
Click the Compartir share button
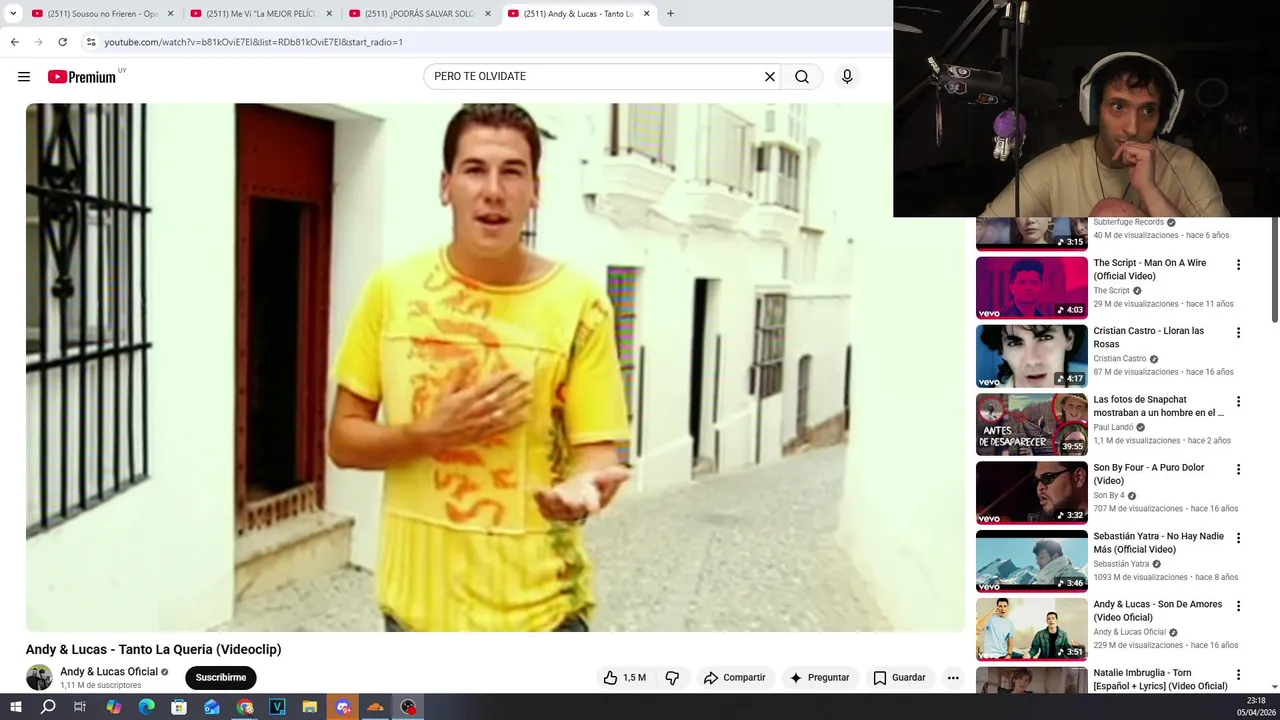pyautogui.click(x=734, y=678)
